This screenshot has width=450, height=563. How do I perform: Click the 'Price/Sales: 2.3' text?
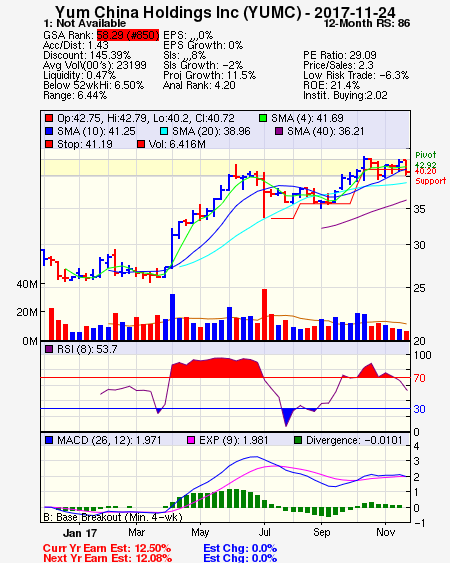[338, 65]
